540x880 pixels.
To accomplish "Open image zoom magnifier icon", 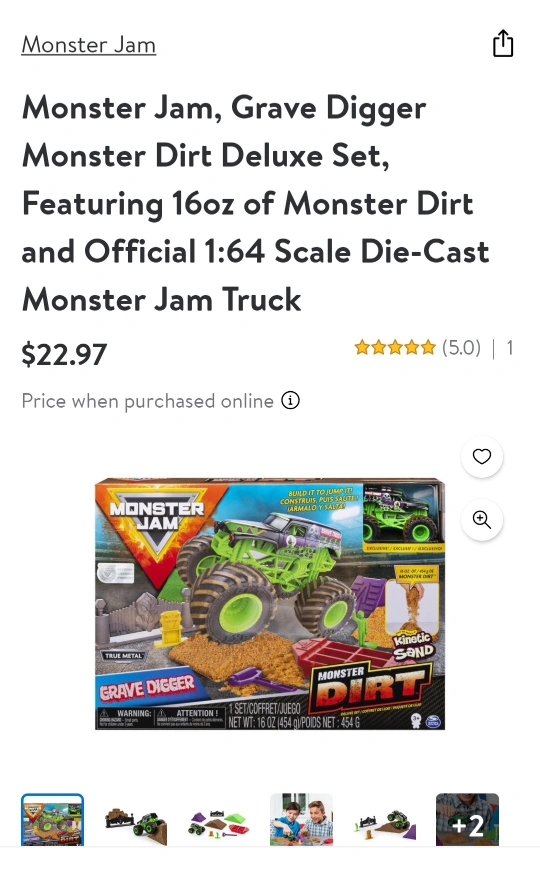I will coord(482,520).
